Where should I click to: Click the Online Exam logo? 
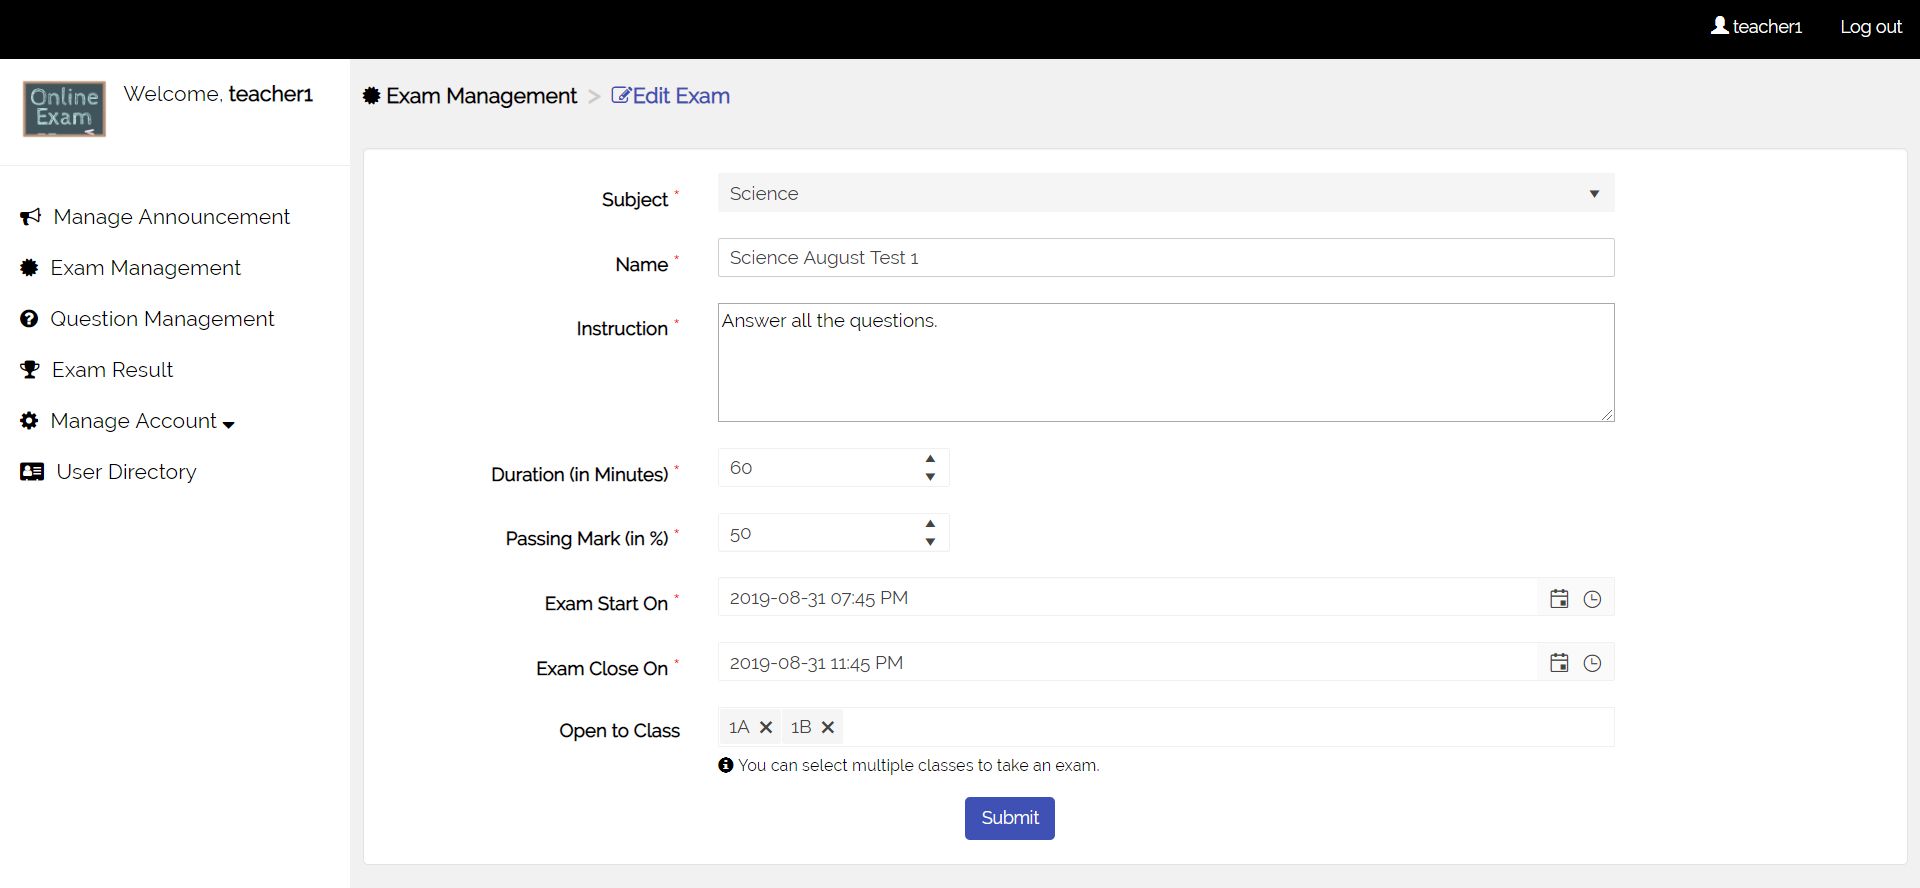tap(64, 109)
